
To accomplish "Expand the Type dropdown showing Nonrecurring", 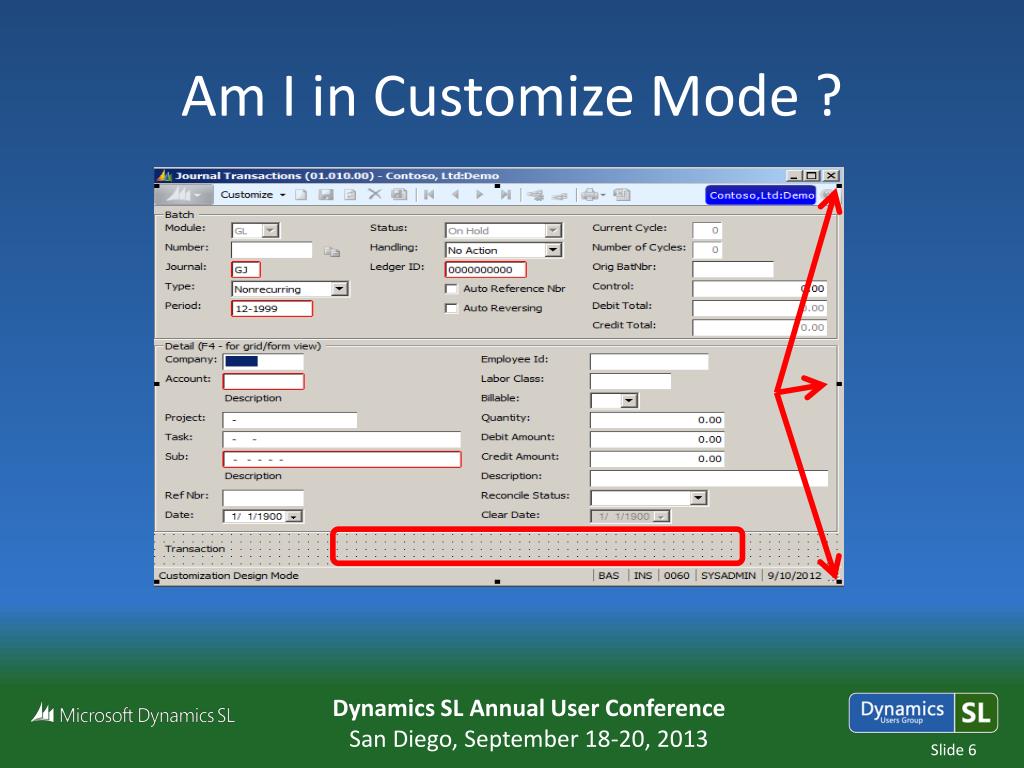I will point(340,289).
